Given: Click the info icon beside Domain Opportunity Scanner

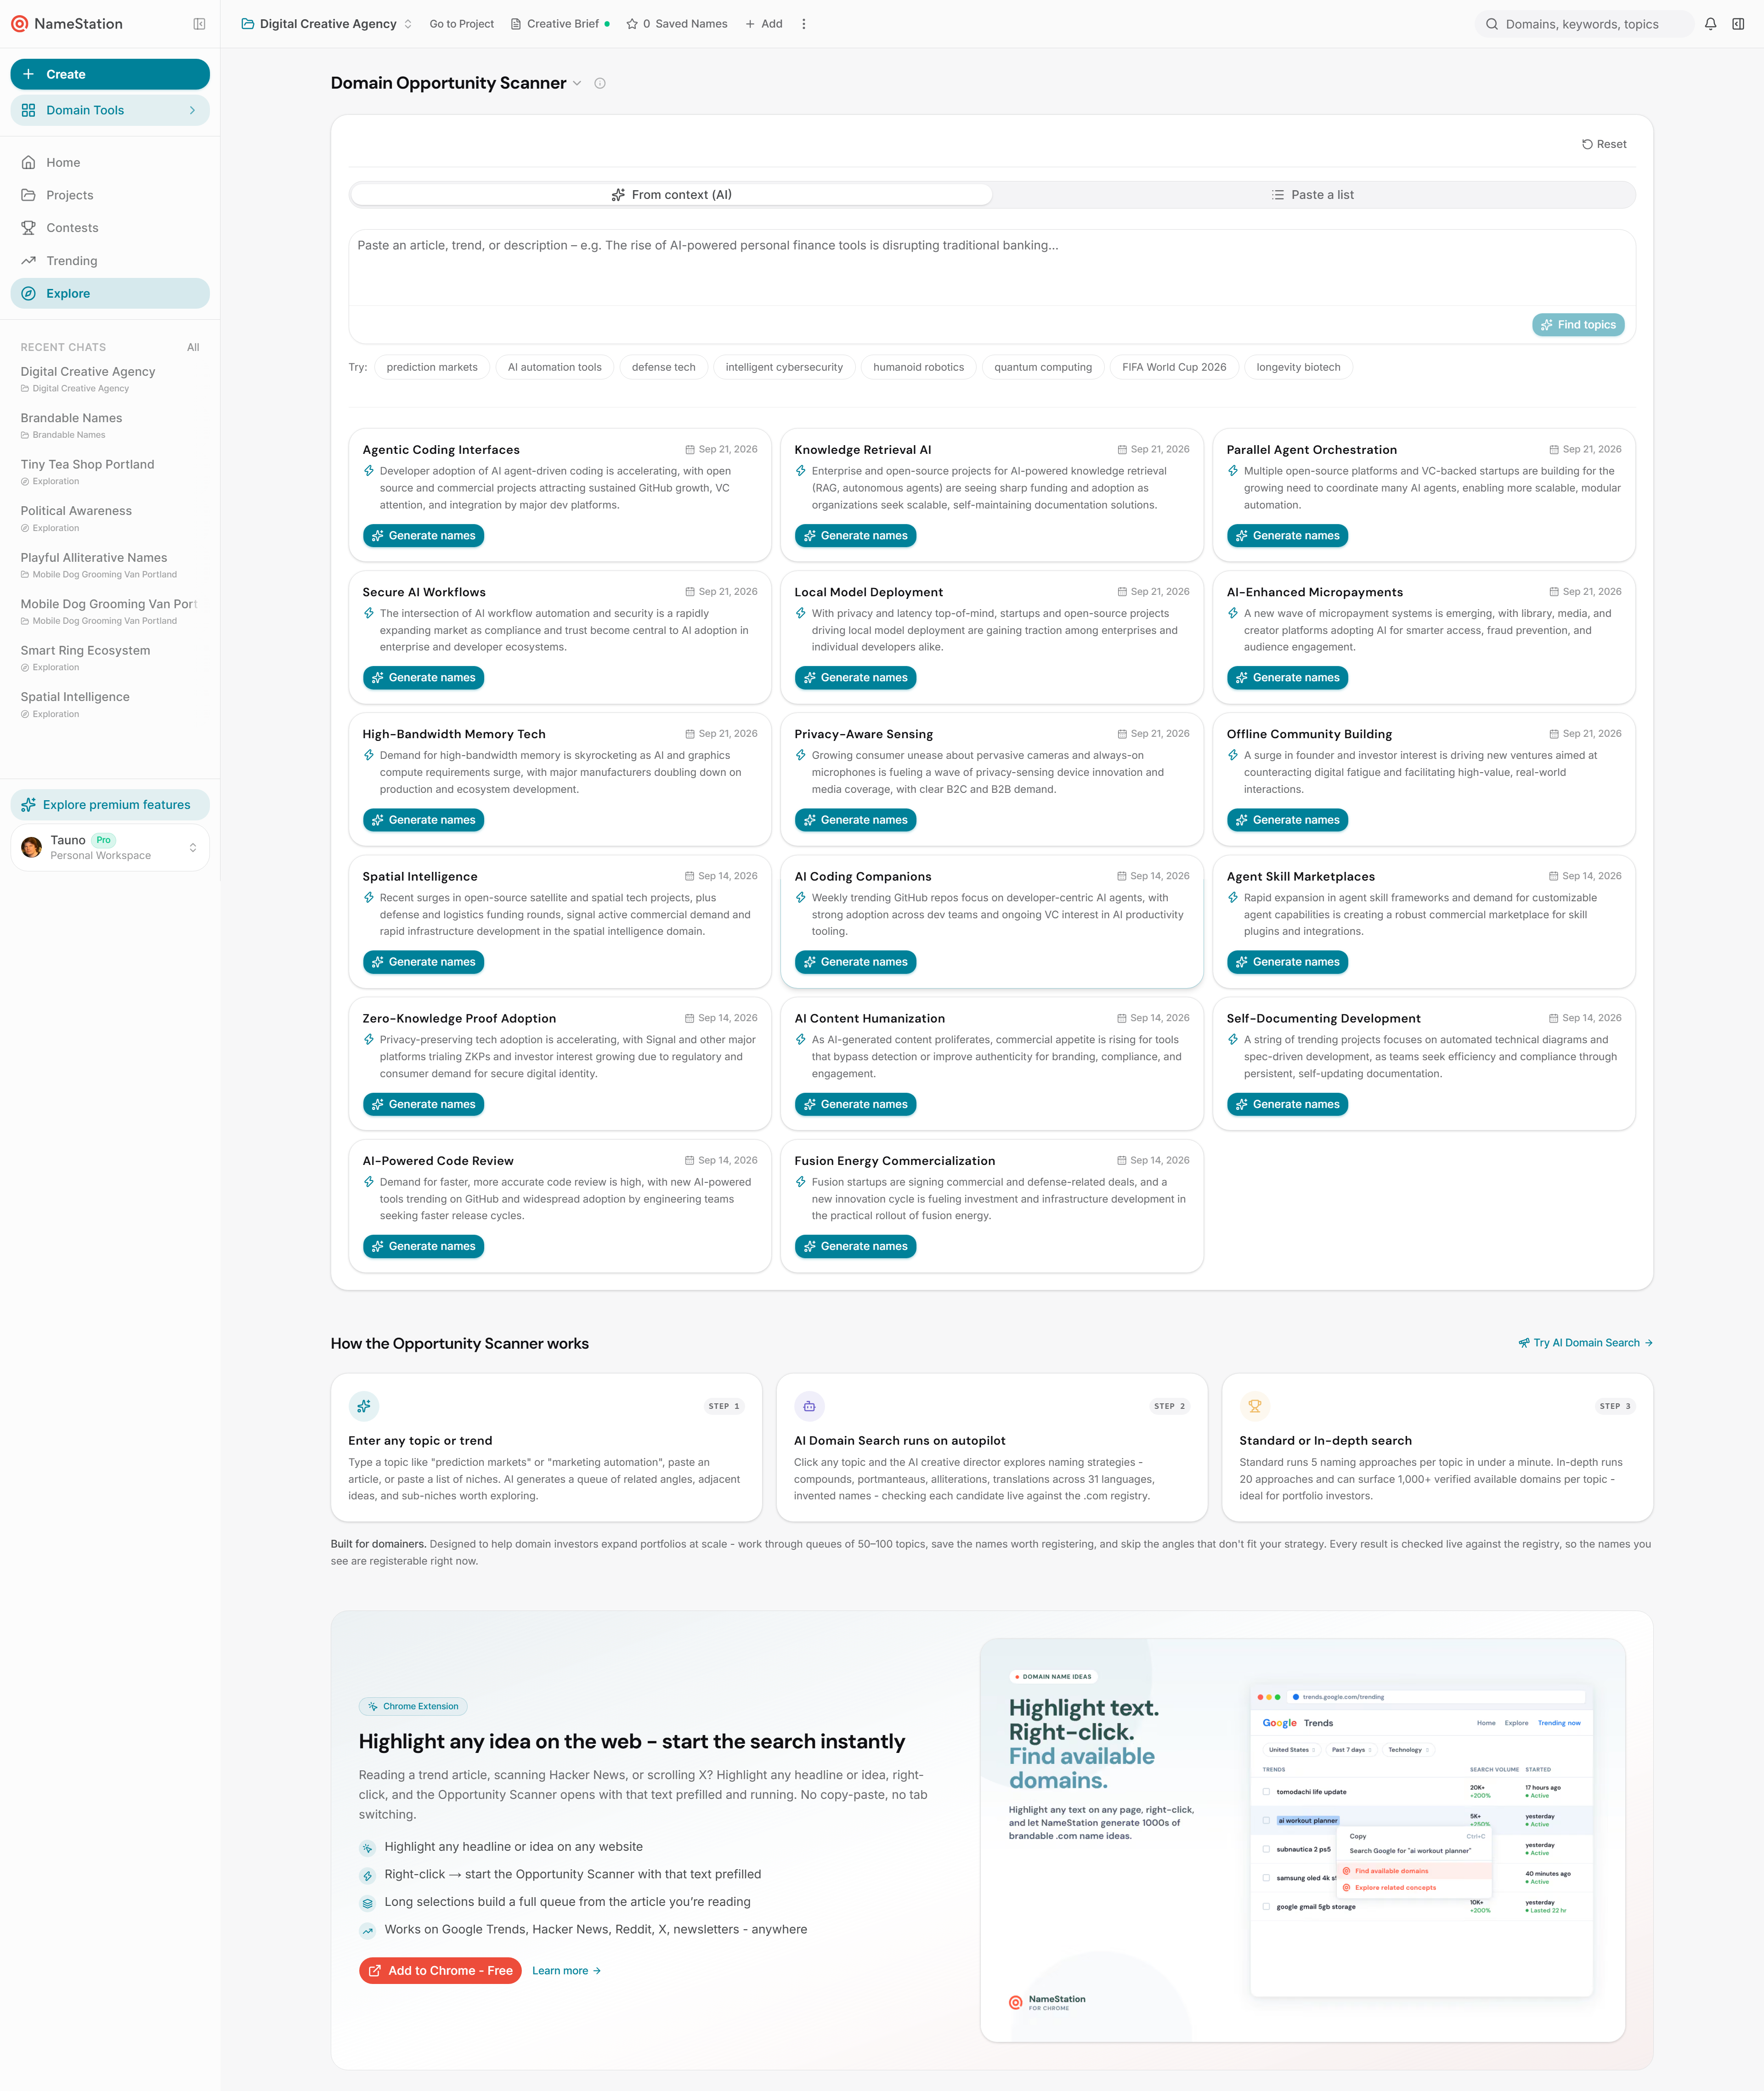Looking at the screenshot, I should pyautogui.click(x=600, y=83).
